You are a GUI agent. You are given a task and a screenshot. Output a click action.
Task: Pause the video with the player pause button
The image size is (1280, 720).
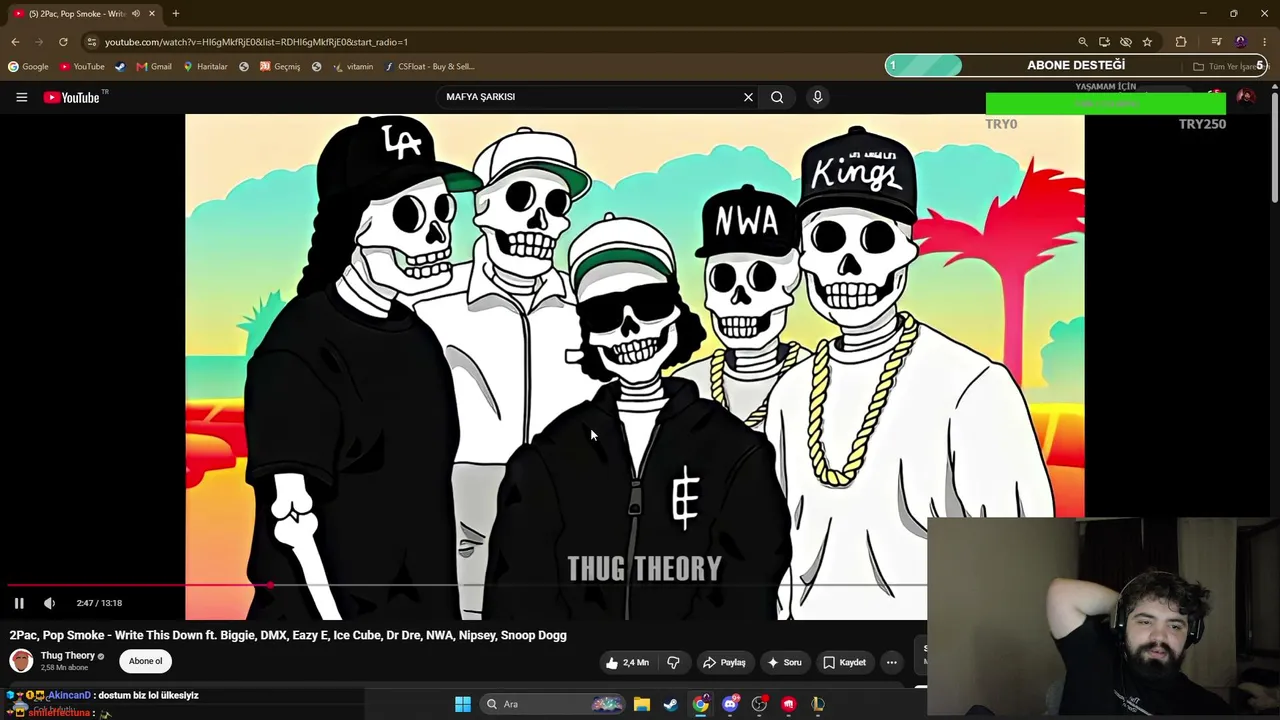coord(19,603)
